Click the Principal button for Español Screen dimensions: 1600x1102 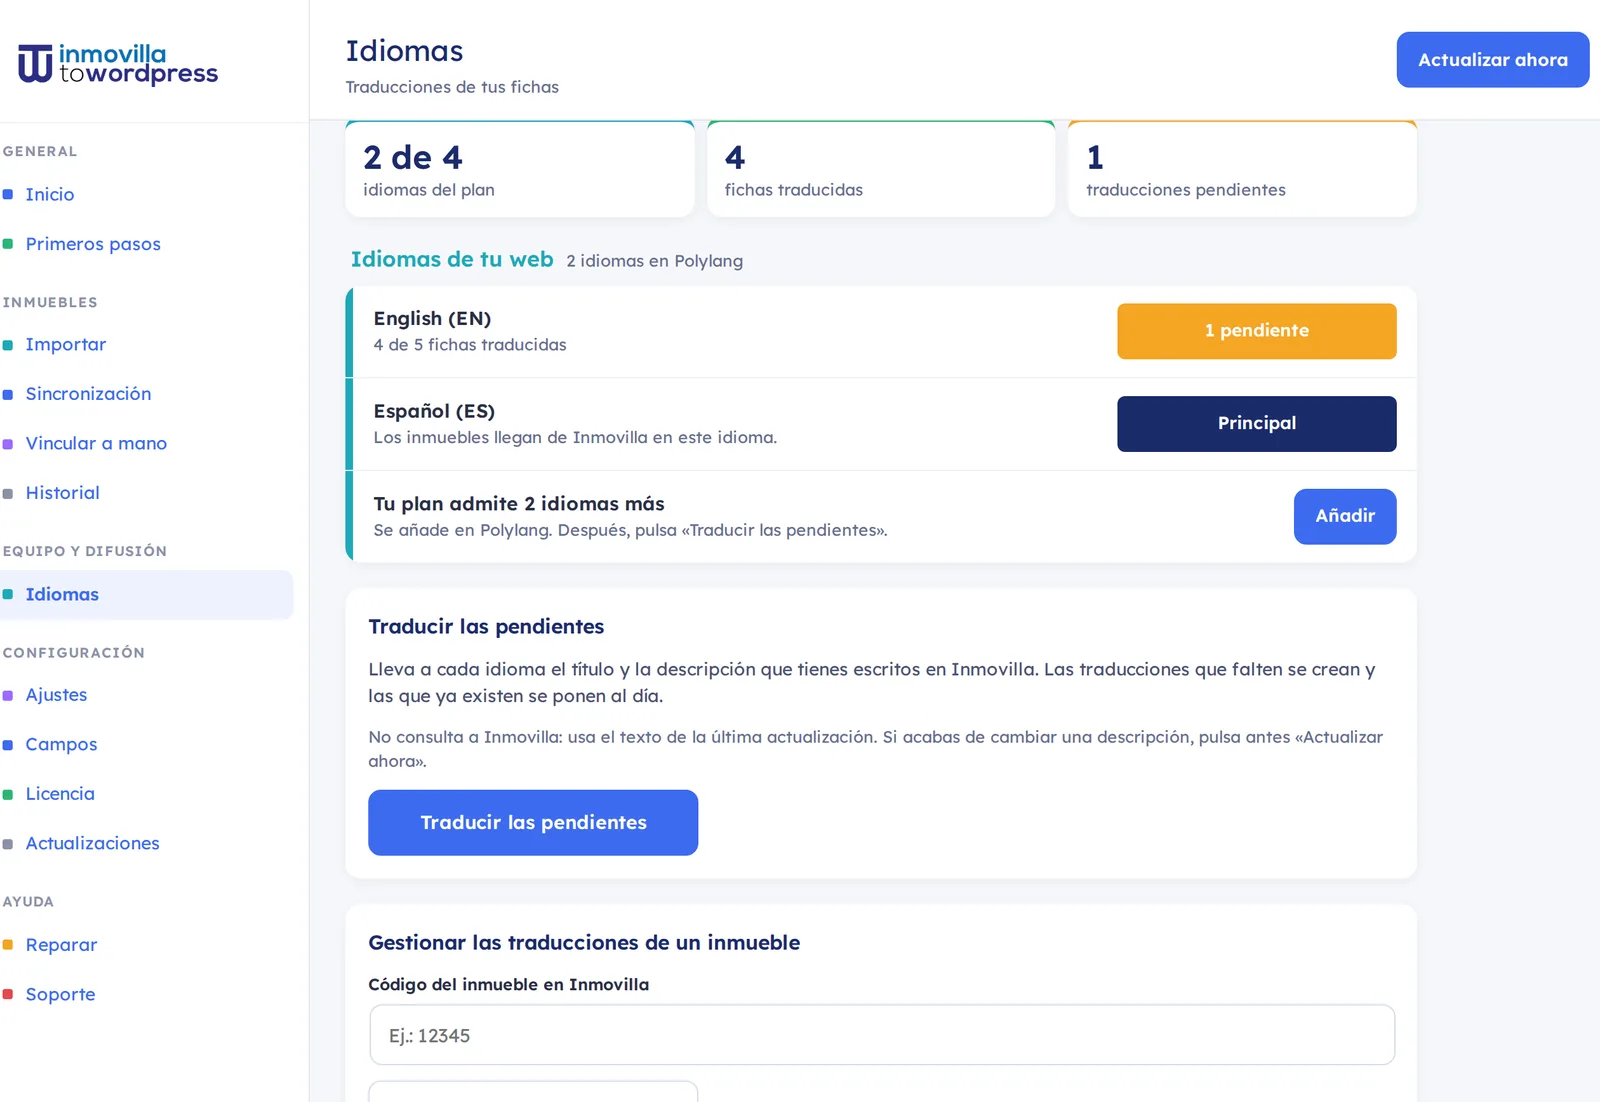point(1256,424)
